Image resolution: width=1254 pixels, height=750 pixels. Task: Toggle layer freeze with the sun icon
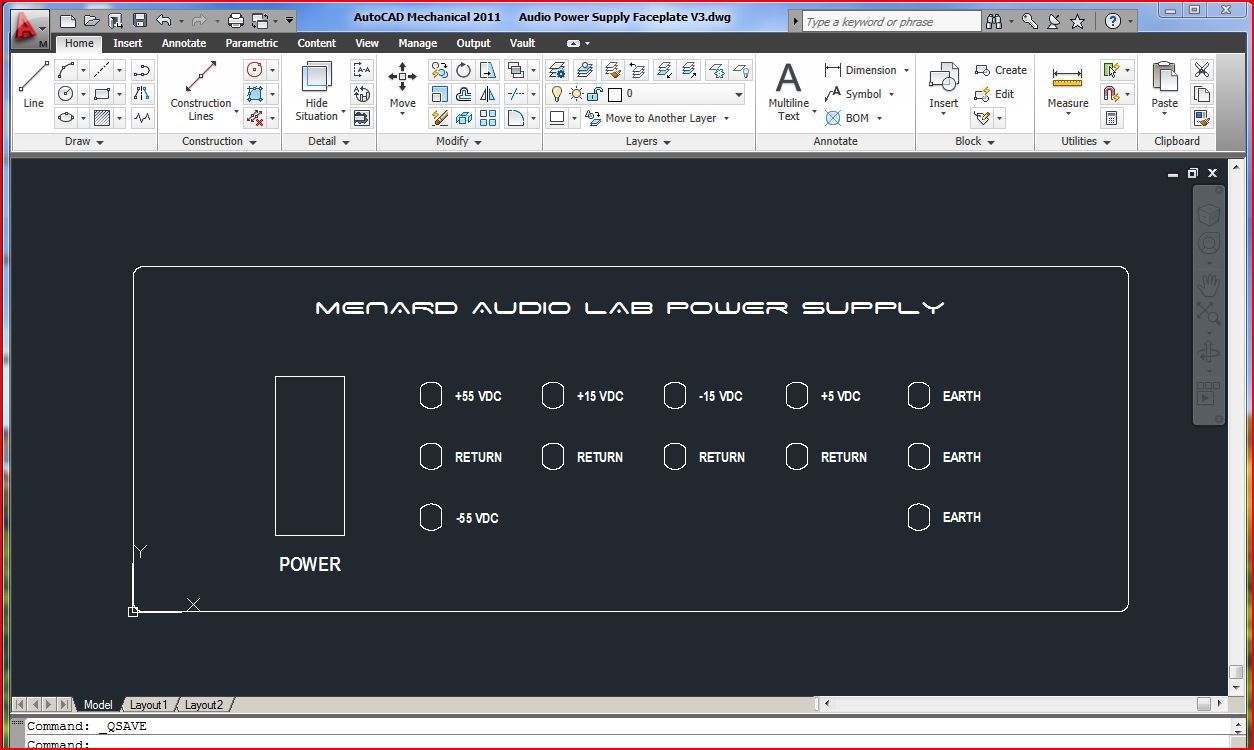tap(576, 94)
